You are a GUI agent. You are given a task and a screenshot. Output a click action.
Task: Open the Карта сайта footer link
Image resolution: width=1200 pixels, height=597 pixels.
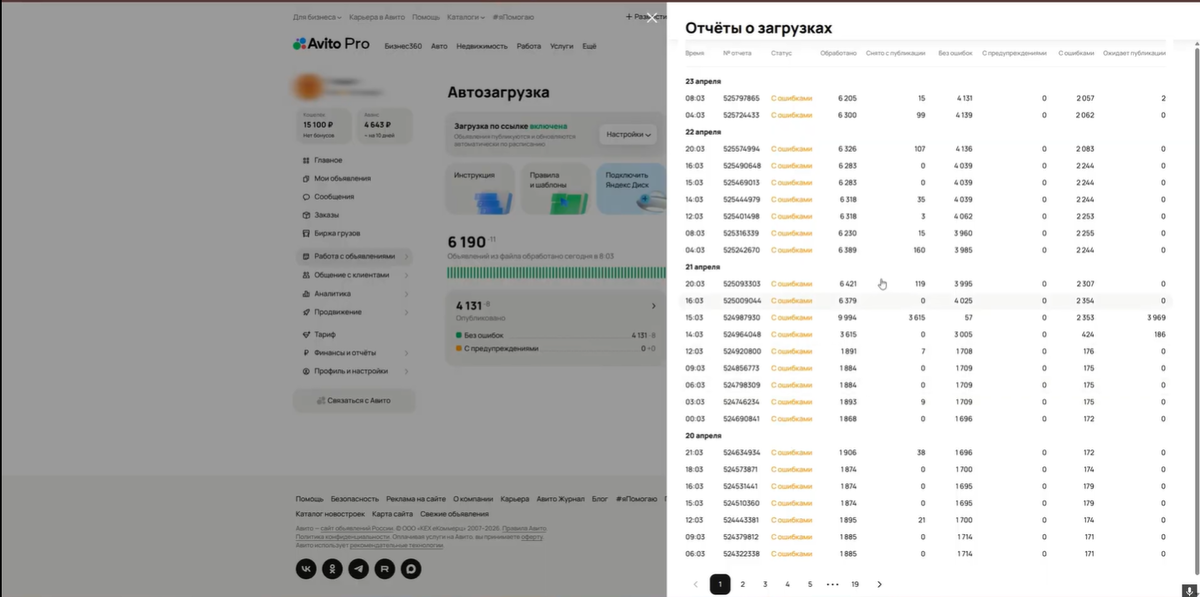click(x=392, y=514)
